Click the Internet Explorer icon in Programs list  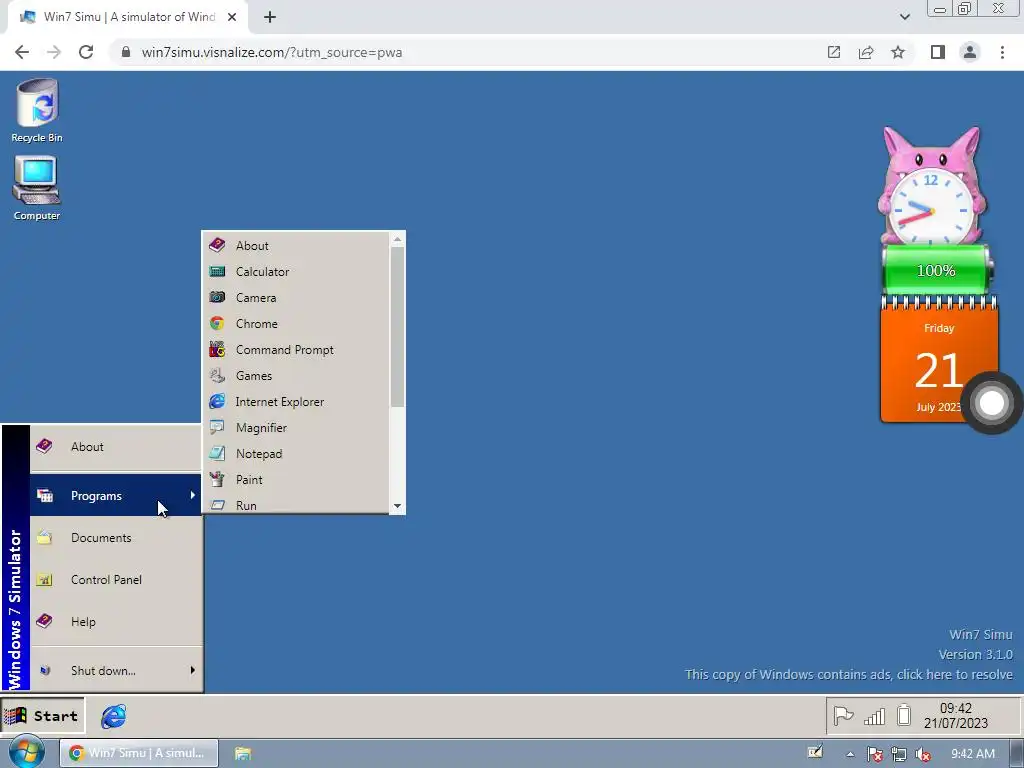217,401
